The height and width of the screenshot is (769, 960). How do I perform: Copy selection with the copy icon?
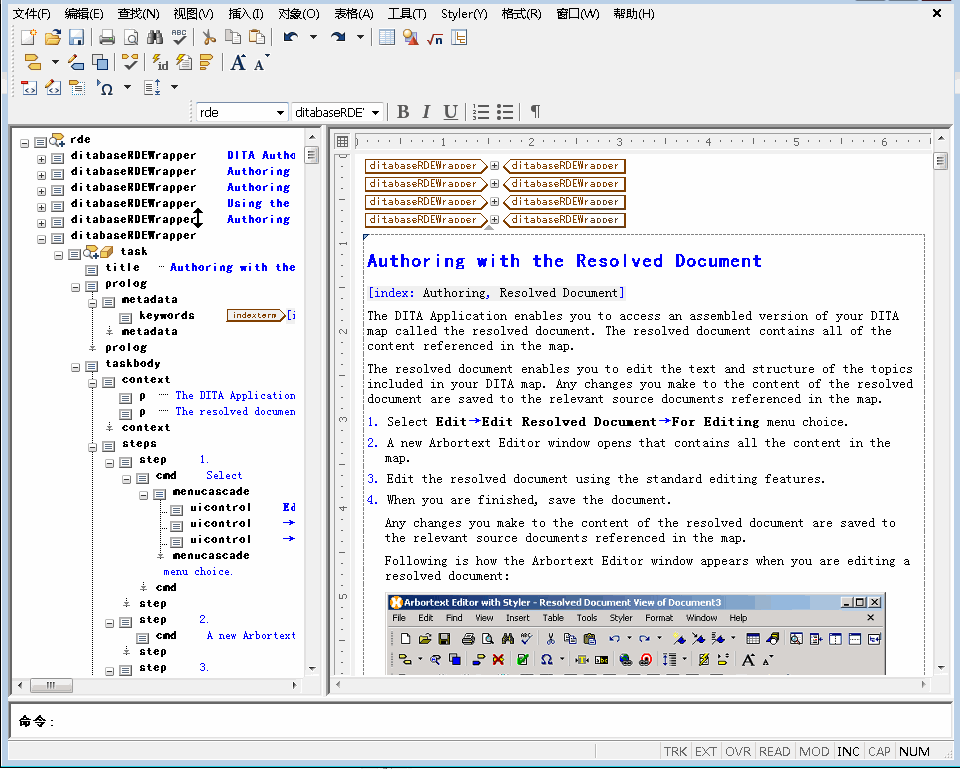click(x=233, y=37)
